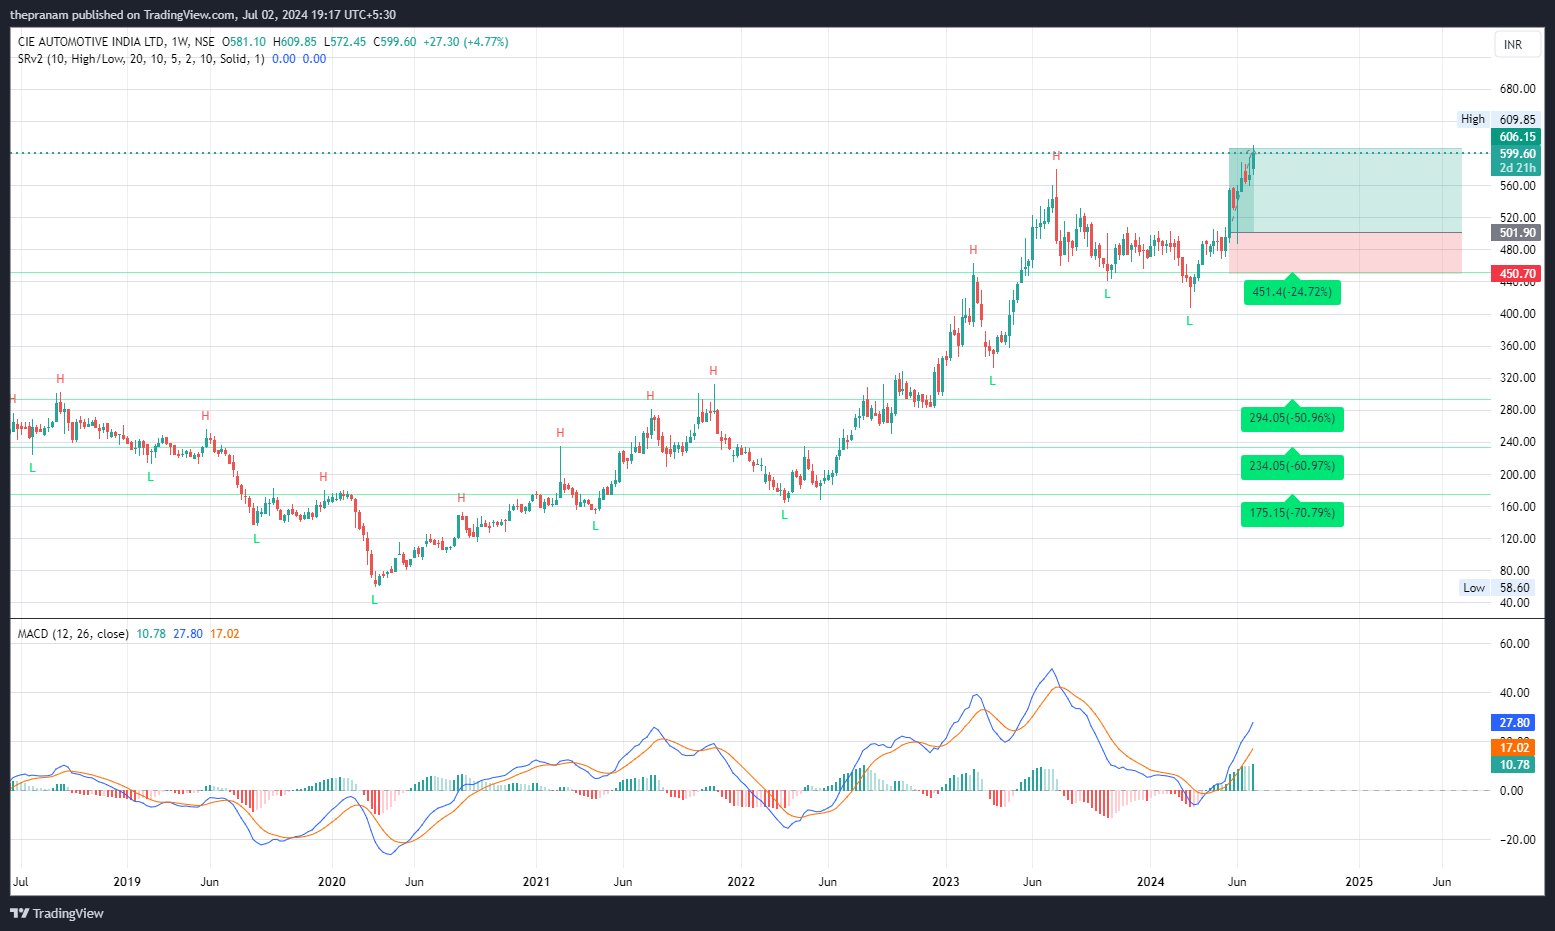This screenshot has height=931, width=1555.
Task: Click the TradingView logo at bottom left
Action: [57, 913]
